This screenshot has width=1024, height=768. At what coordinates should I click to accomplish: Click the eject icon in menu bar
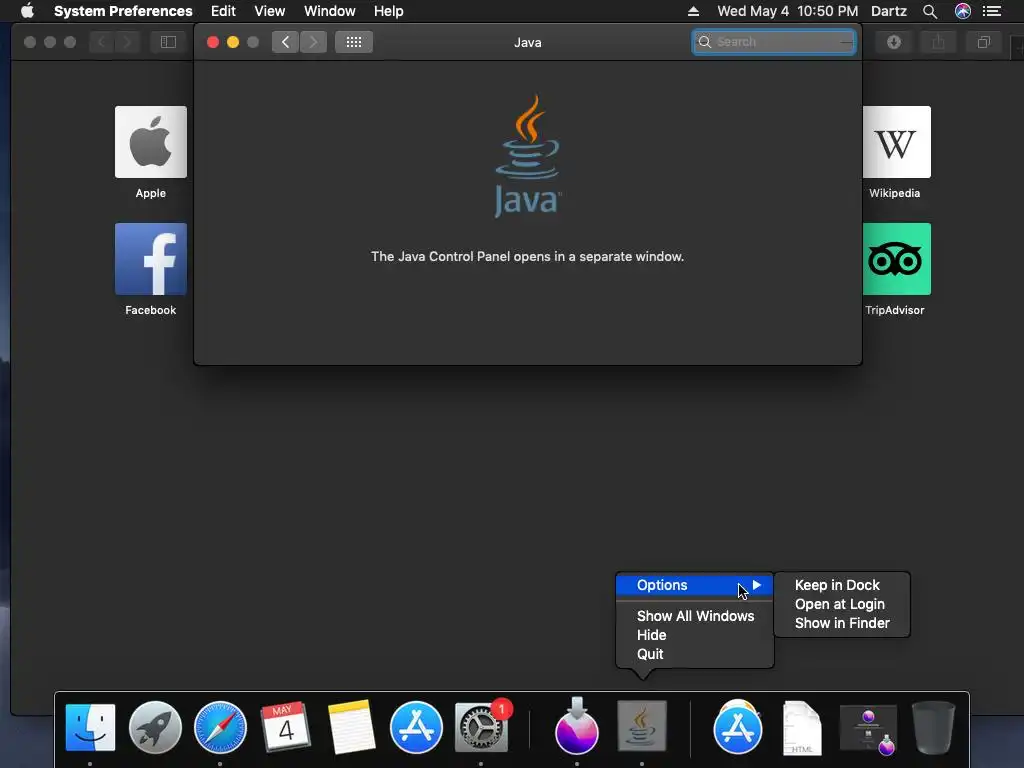tap(694, 11)
